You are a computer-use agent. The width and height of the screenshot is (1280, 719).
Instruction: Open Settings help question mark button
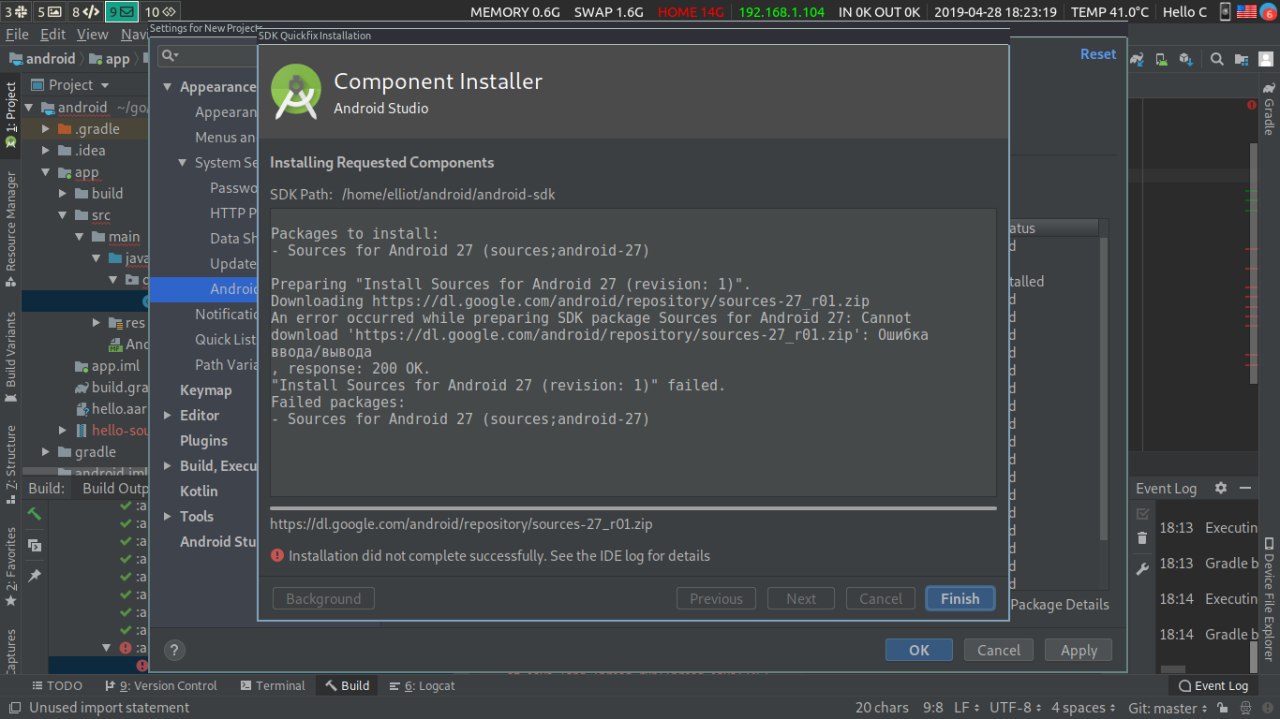(x=174, y=650)
